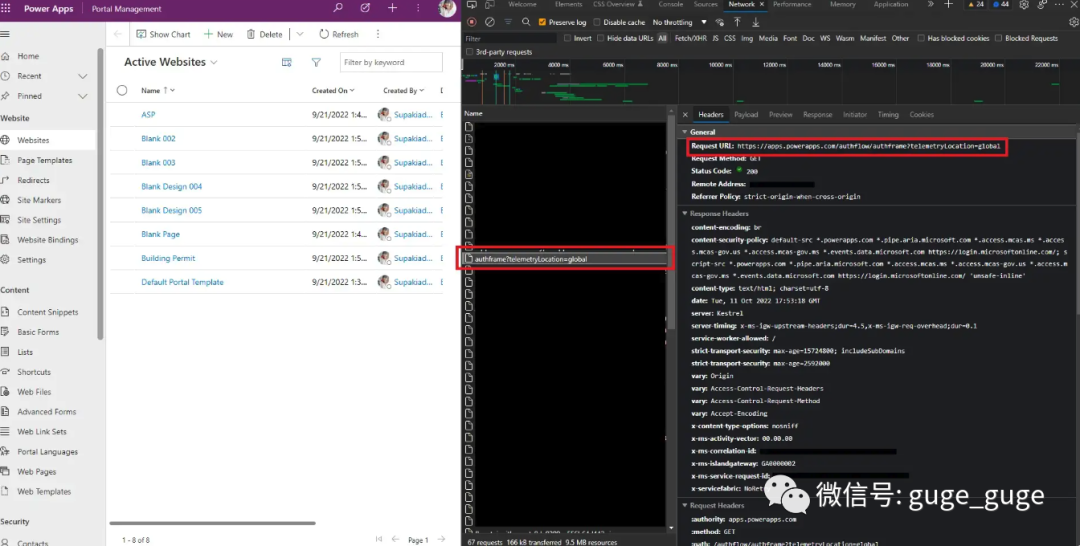Open command bar overflow next to Refresh

click(377, 34)
